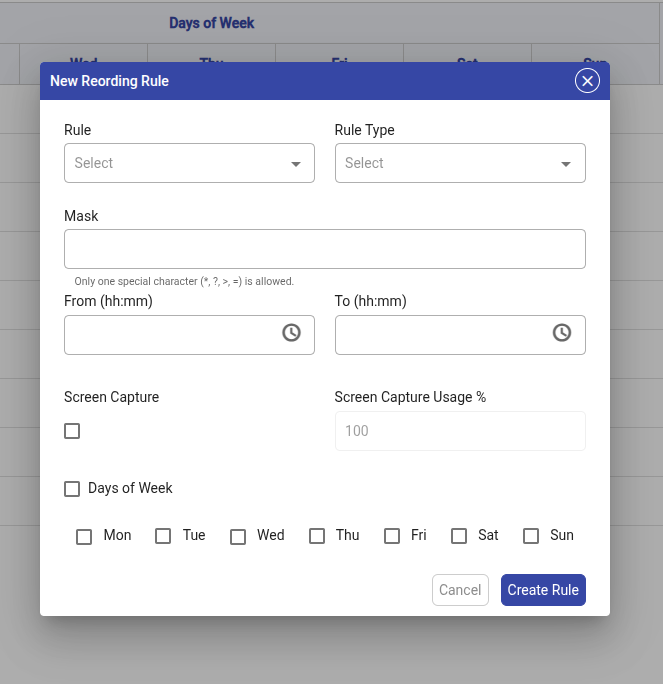Tick the Sun checkbox
The image size is (663, 684).
(531, 536)
